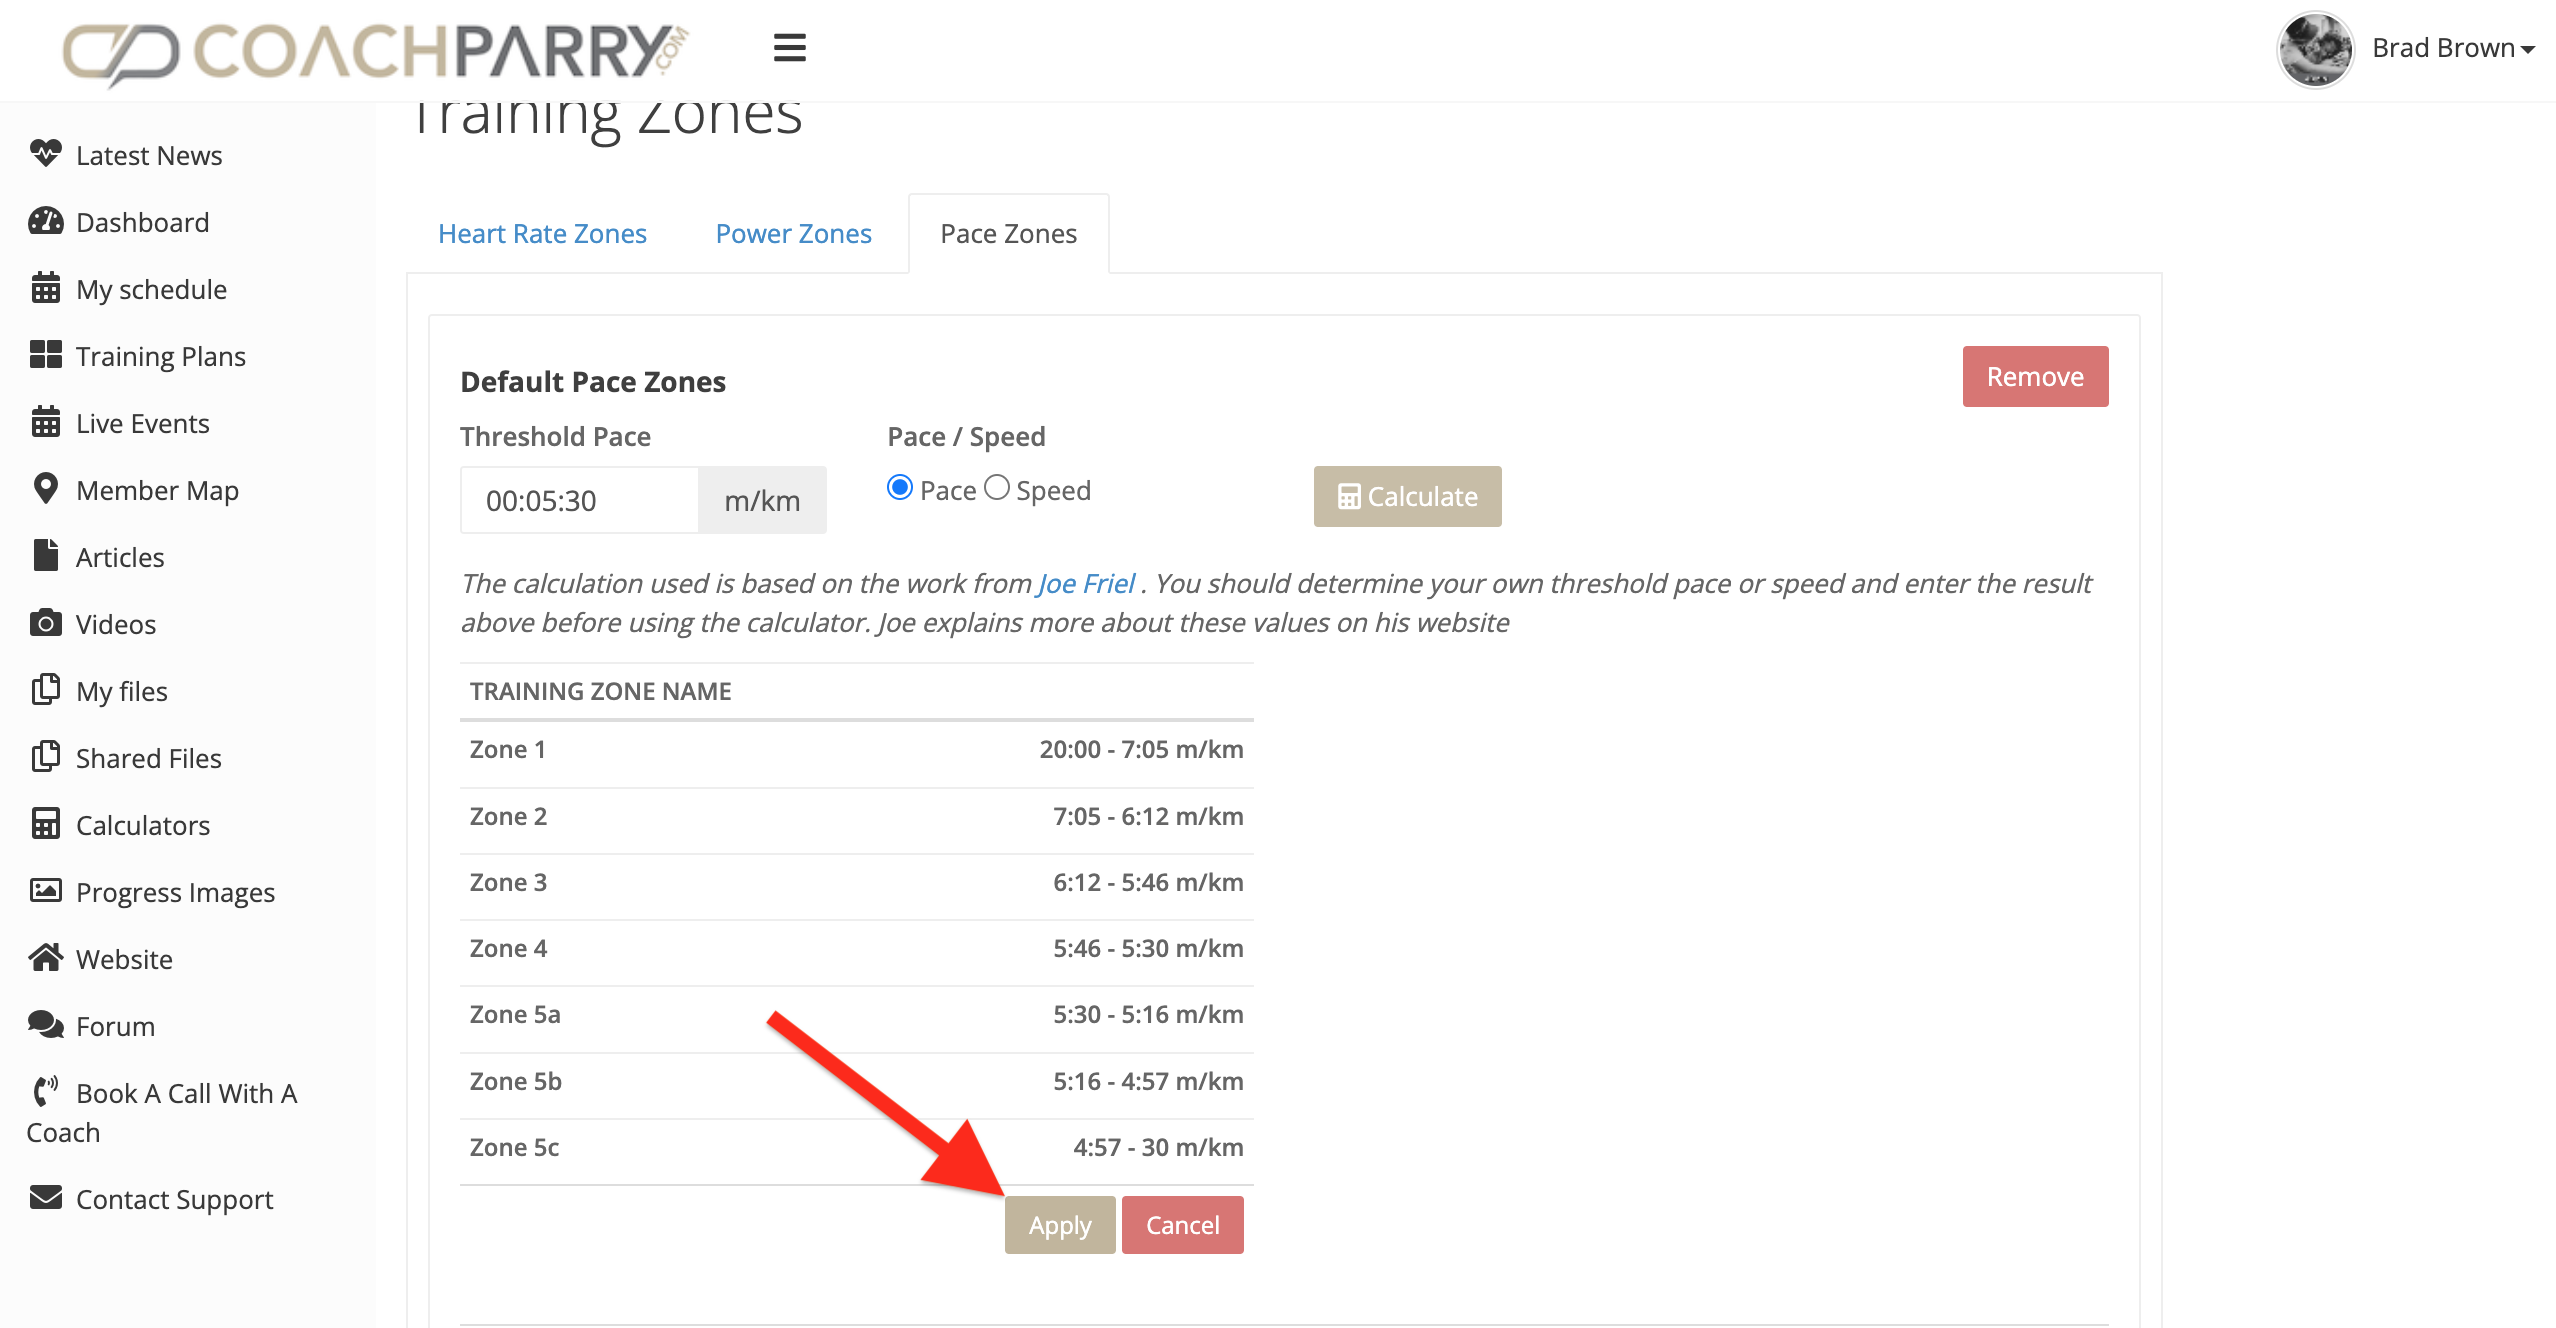Viewport: 2556px width, 1328px height.
Task: Click the Dashboard gauge icon
Action: 45,221
